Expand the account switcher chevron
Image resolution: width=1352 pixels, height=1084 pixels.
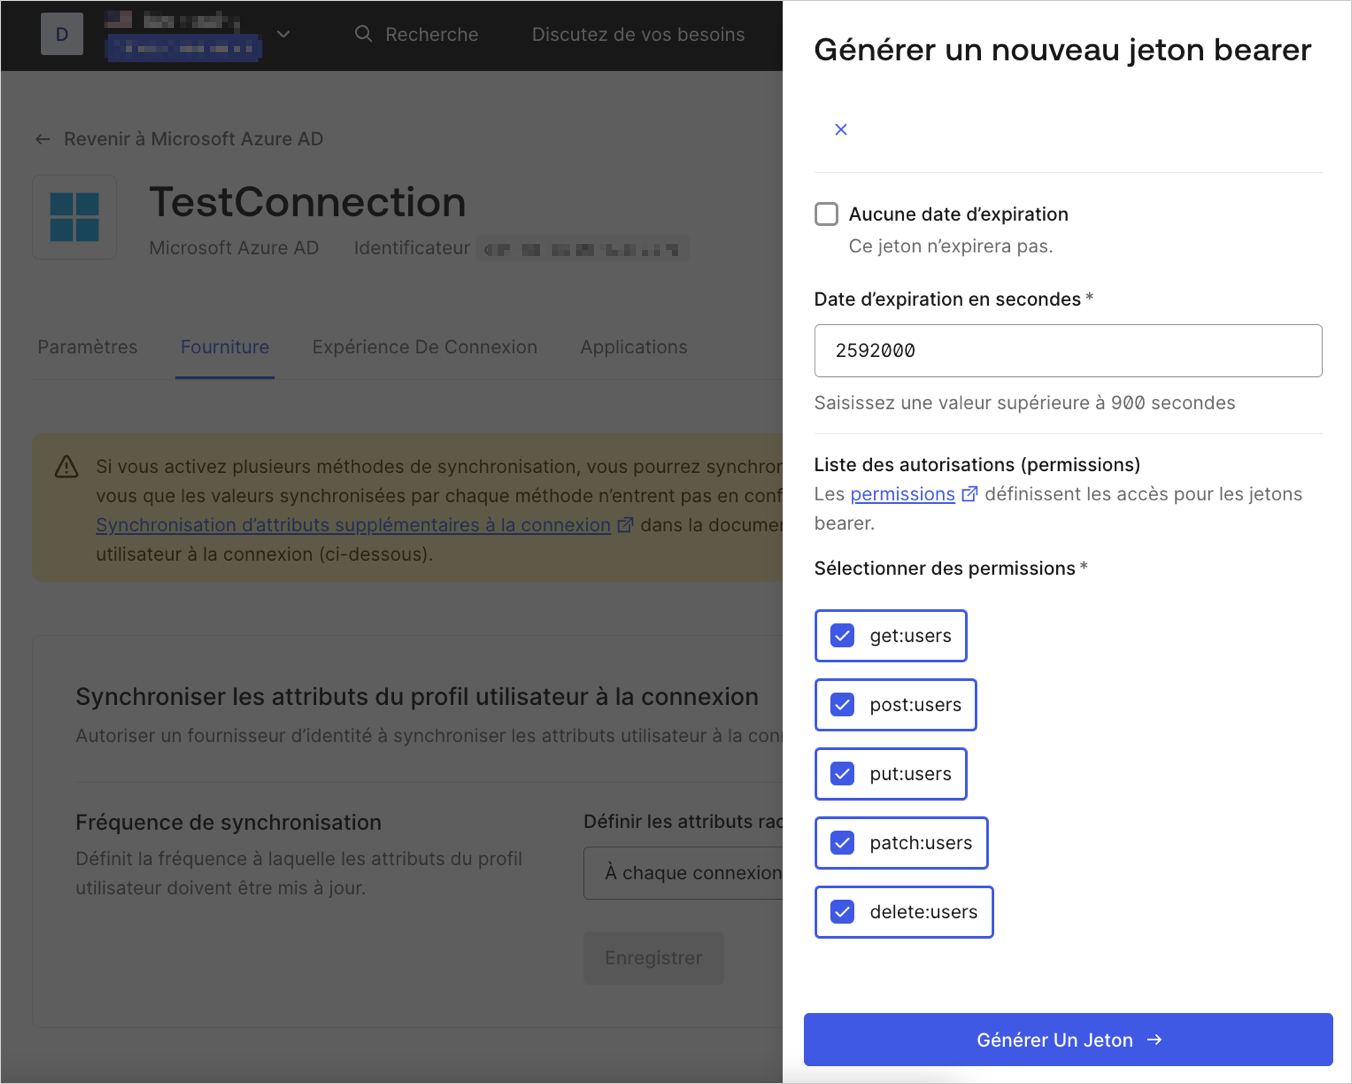(283, 34)
